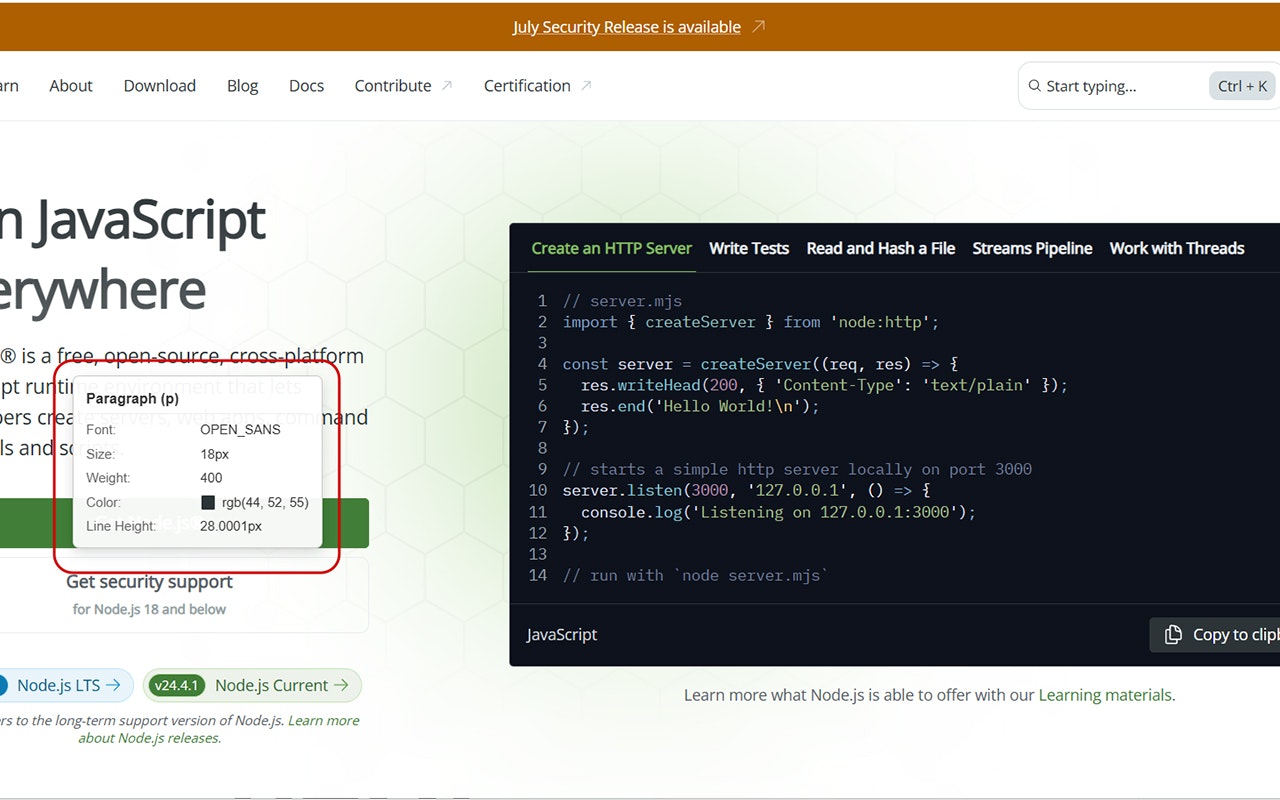Click the arrow icon in Node.js LTS pill
Image resolution: width=1280 pixels, height=800 pixels.
coord(113,685)
